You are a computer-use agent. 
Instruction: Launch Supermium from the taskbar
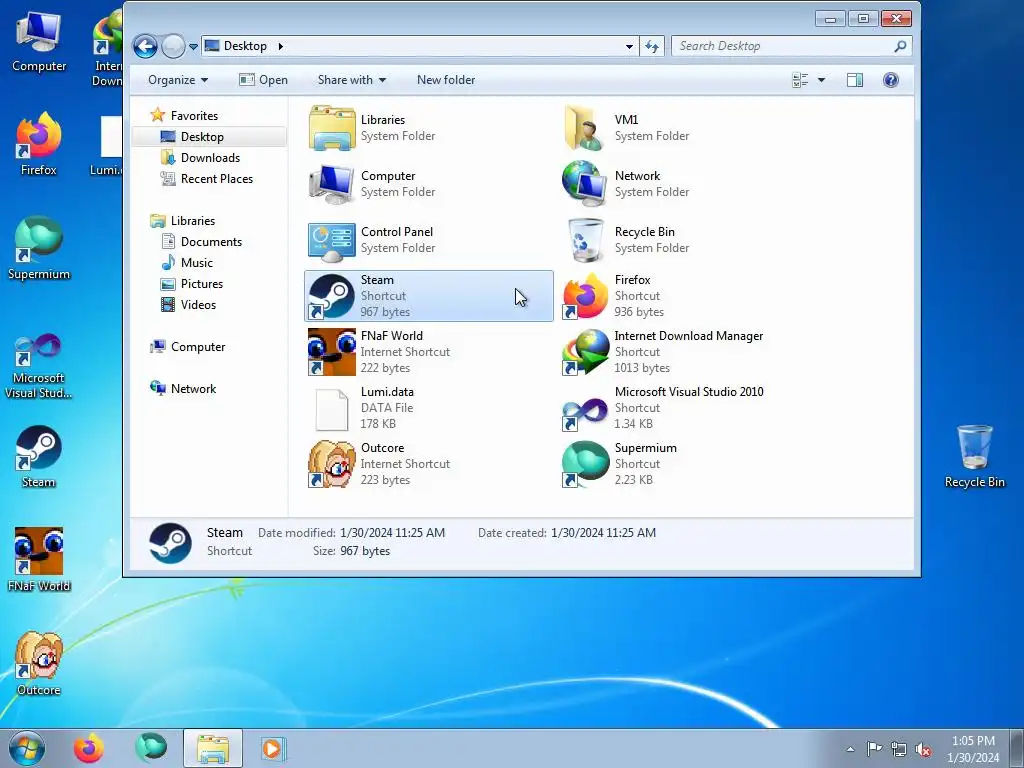151,748
